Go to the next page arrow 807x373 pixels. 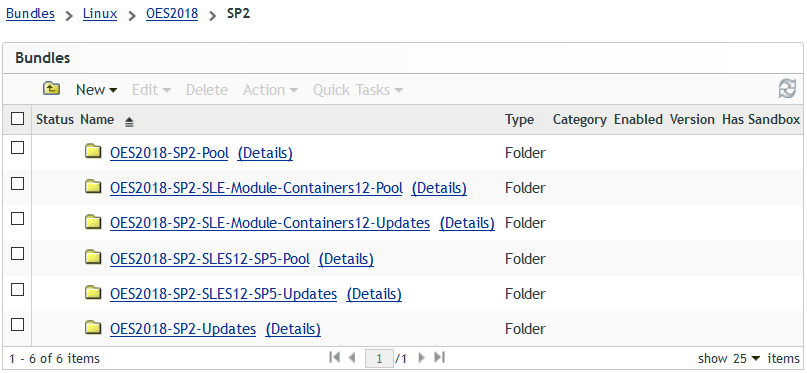[x=422, y=357]
